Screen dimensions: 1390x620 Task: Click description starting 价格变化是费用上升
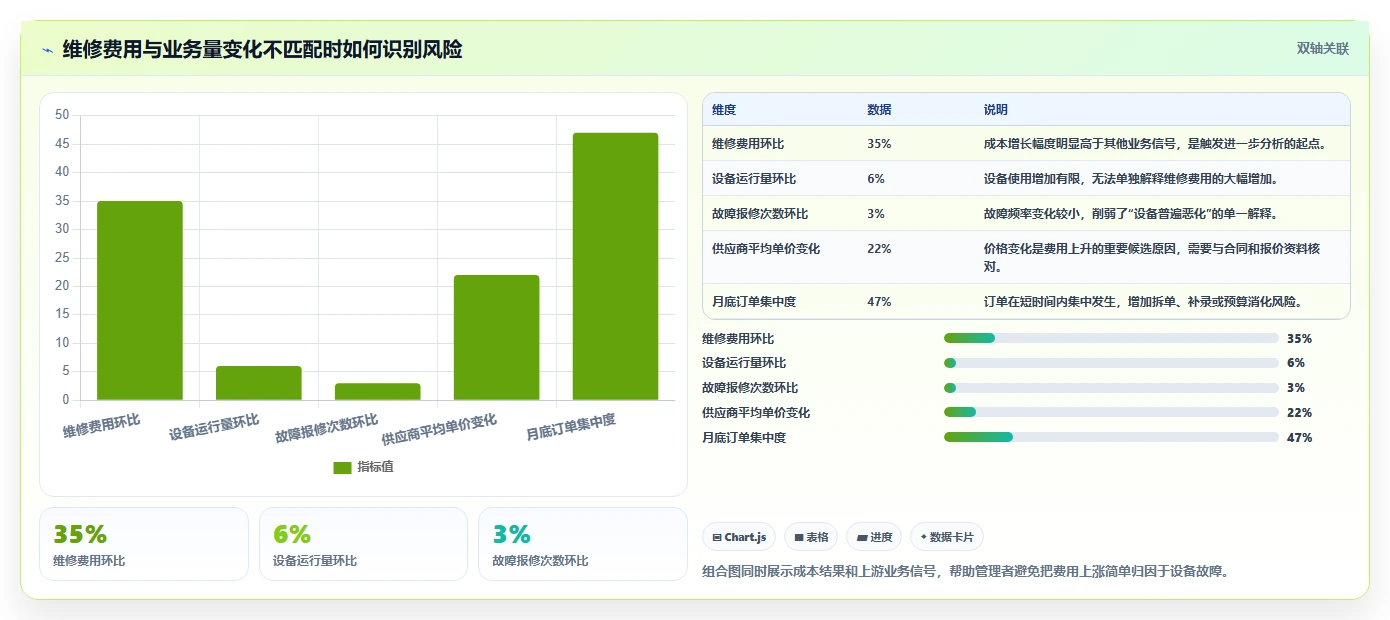tap(1152, 258)
